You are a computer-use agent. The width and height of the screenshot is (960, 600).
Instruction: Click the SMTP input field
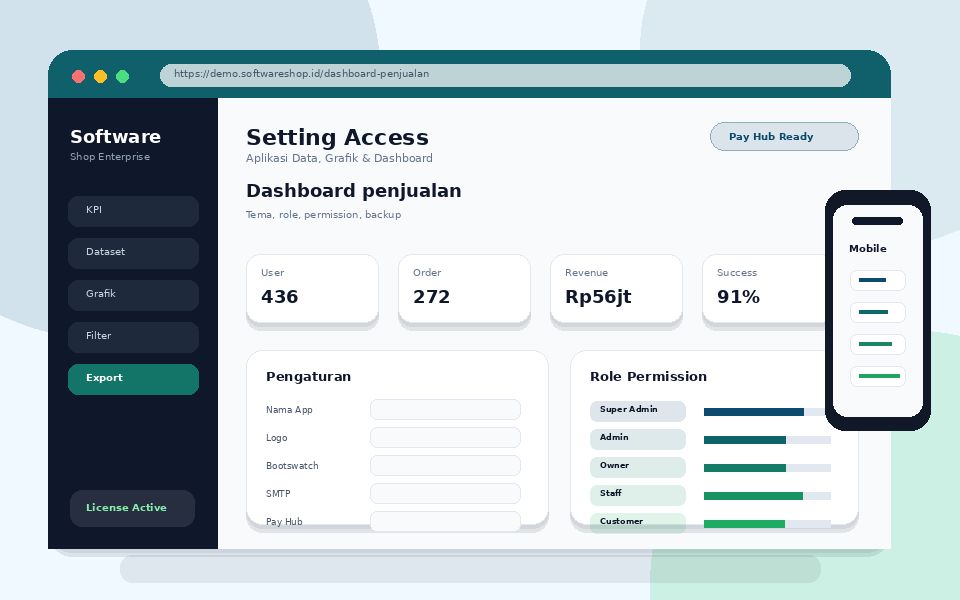445,493
